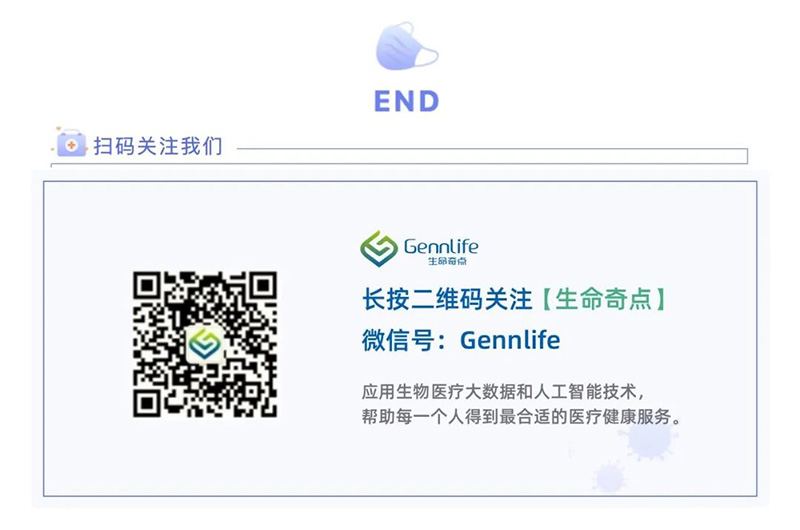Click the QR code image
800x530 pixels.
205,344
